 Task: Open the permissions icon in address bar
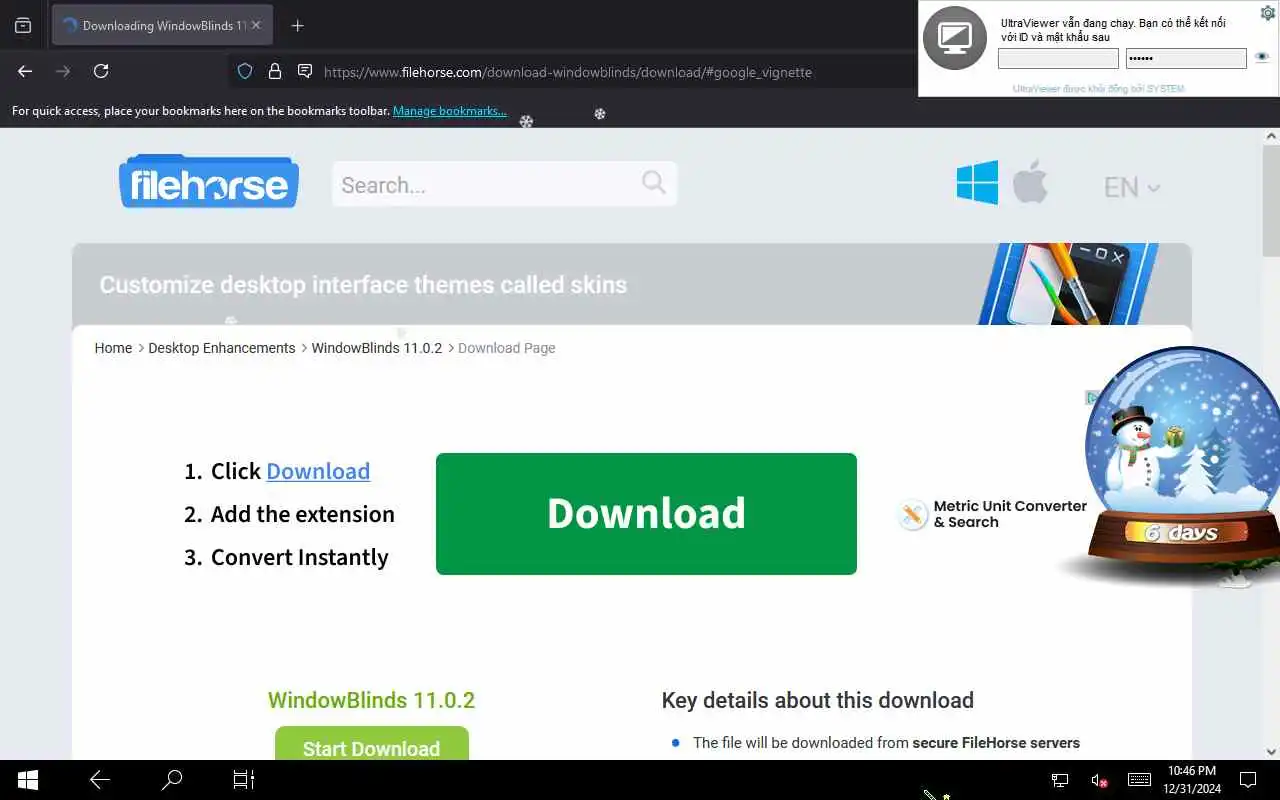point(305,71)
